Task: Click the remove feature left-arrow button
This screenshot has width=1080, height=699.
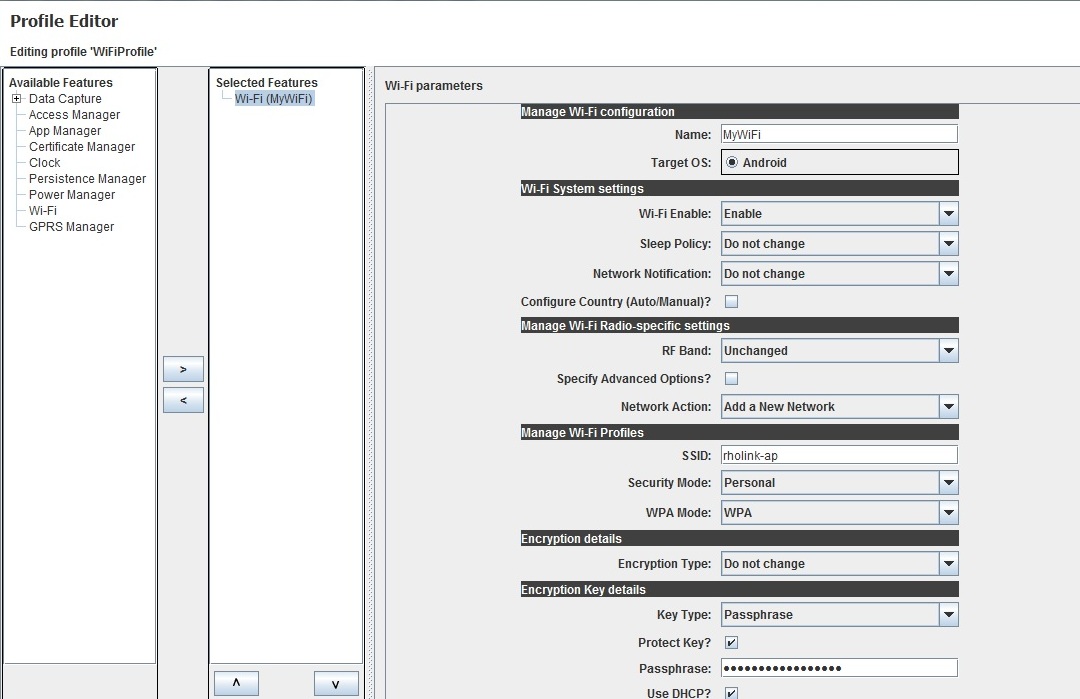Action: point(183,400)
